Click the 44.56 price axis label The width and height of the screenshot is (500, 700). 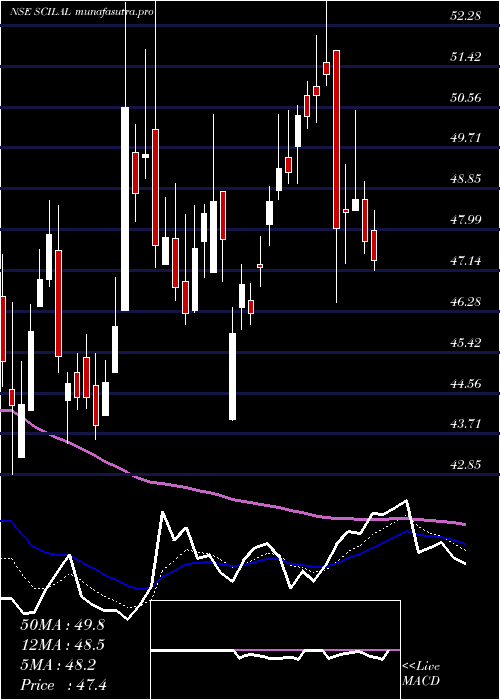coord(466,384)
